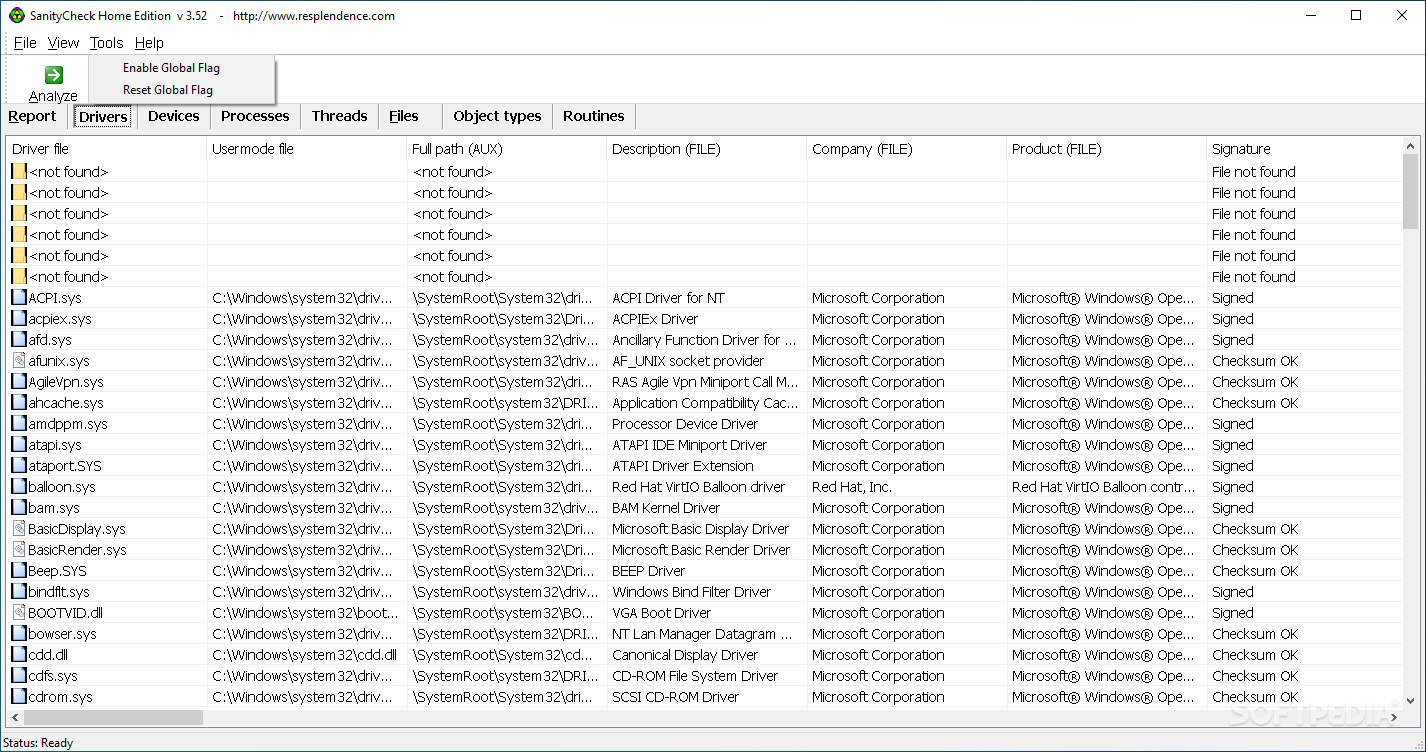Click the SanityCheck app icon in title bar

point(17,15)
